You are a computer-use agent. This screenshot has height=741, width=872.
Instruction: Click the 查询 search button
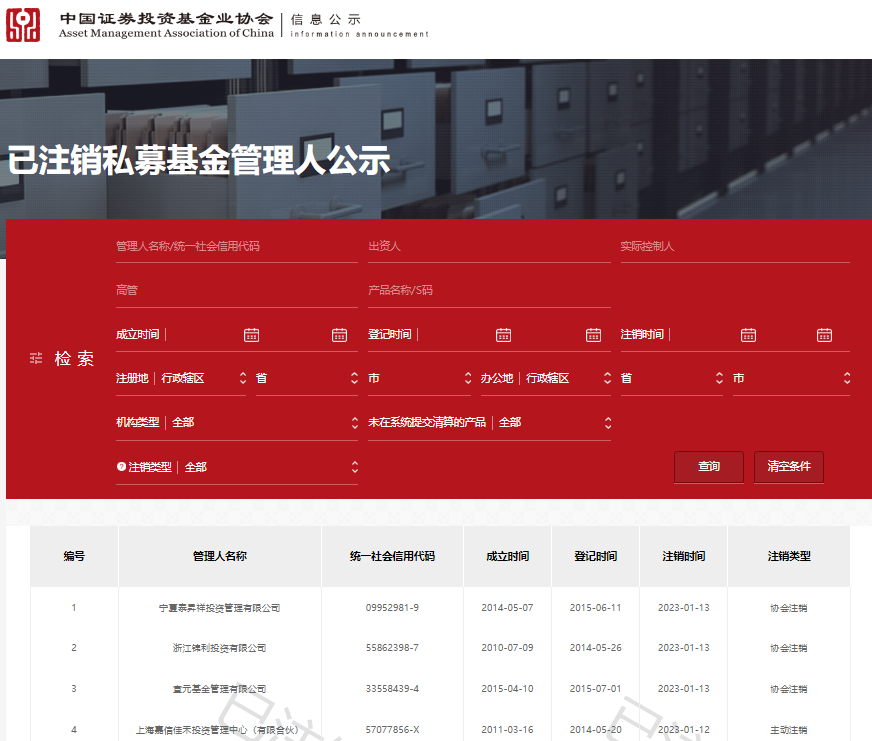click(x=708, y=466)
